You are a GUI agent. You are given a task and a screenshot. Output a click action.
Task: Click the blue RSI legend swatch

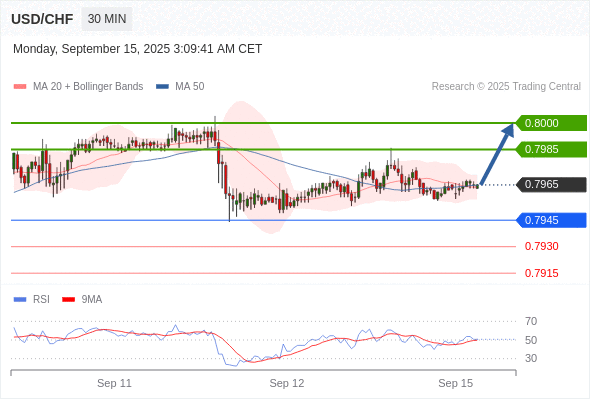click(20, 300)
